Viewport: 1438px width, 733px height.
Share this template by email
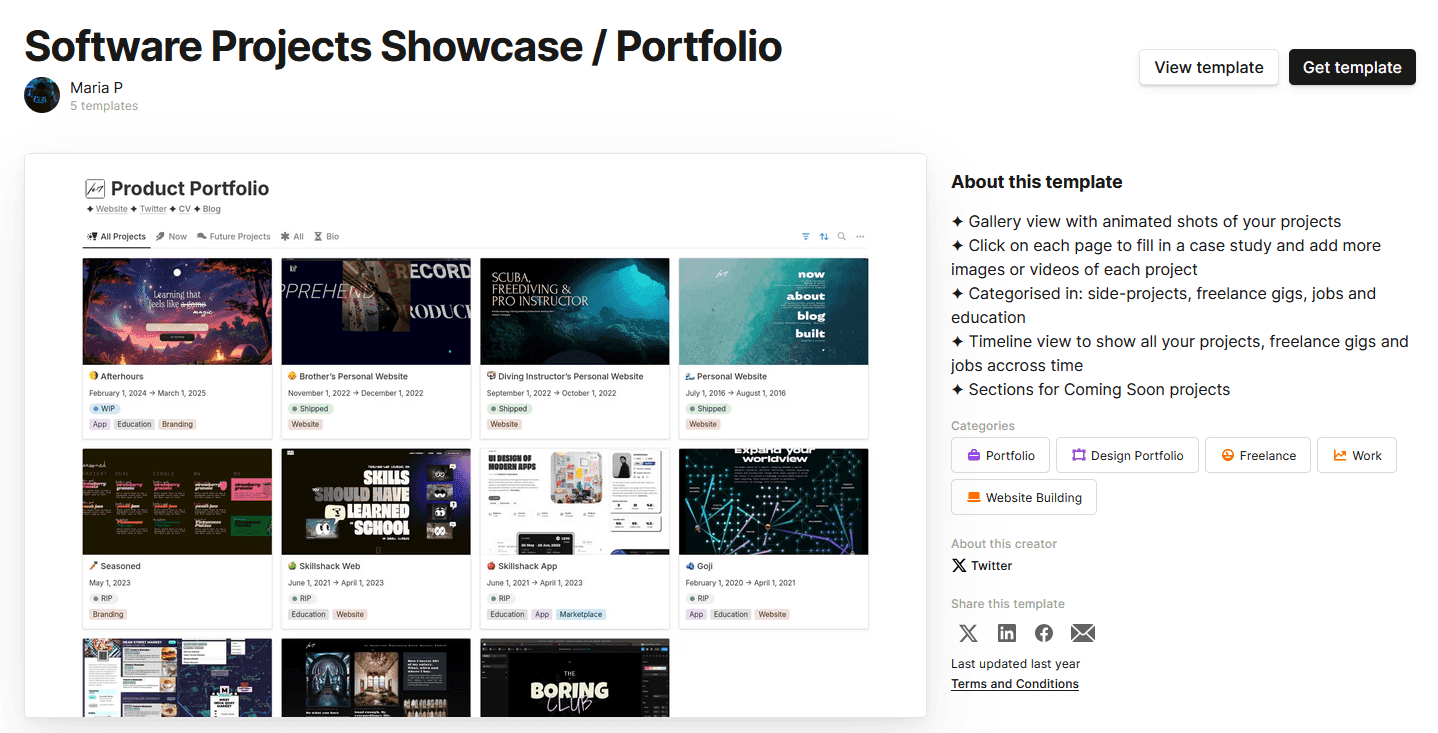tap(1083, 633)
